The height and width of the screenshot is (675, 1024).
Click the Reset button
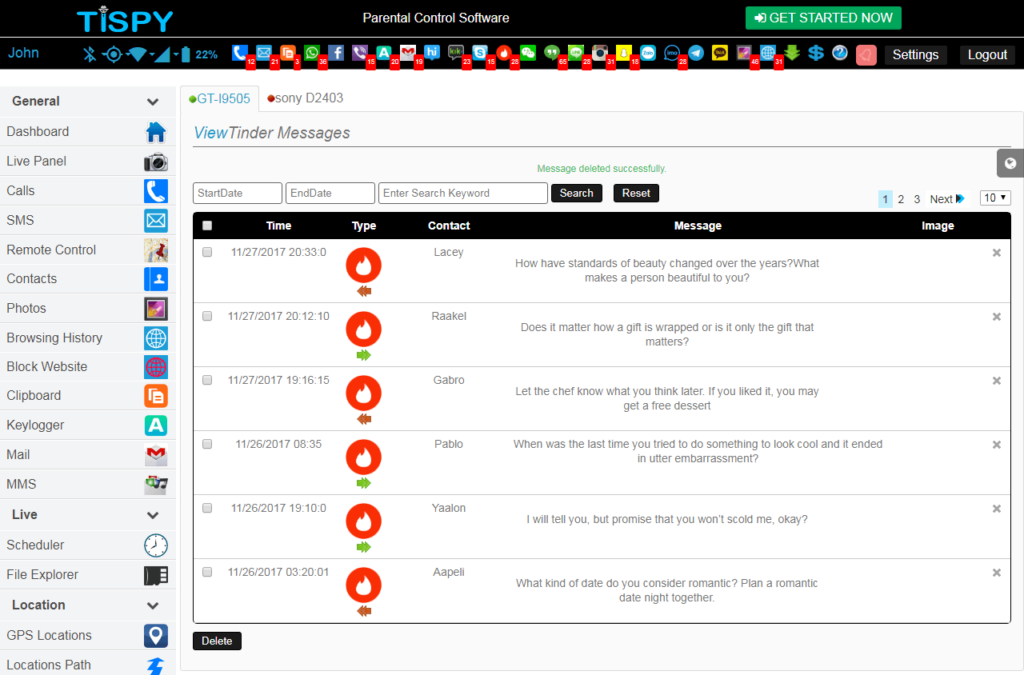click(x=636, y=193)
